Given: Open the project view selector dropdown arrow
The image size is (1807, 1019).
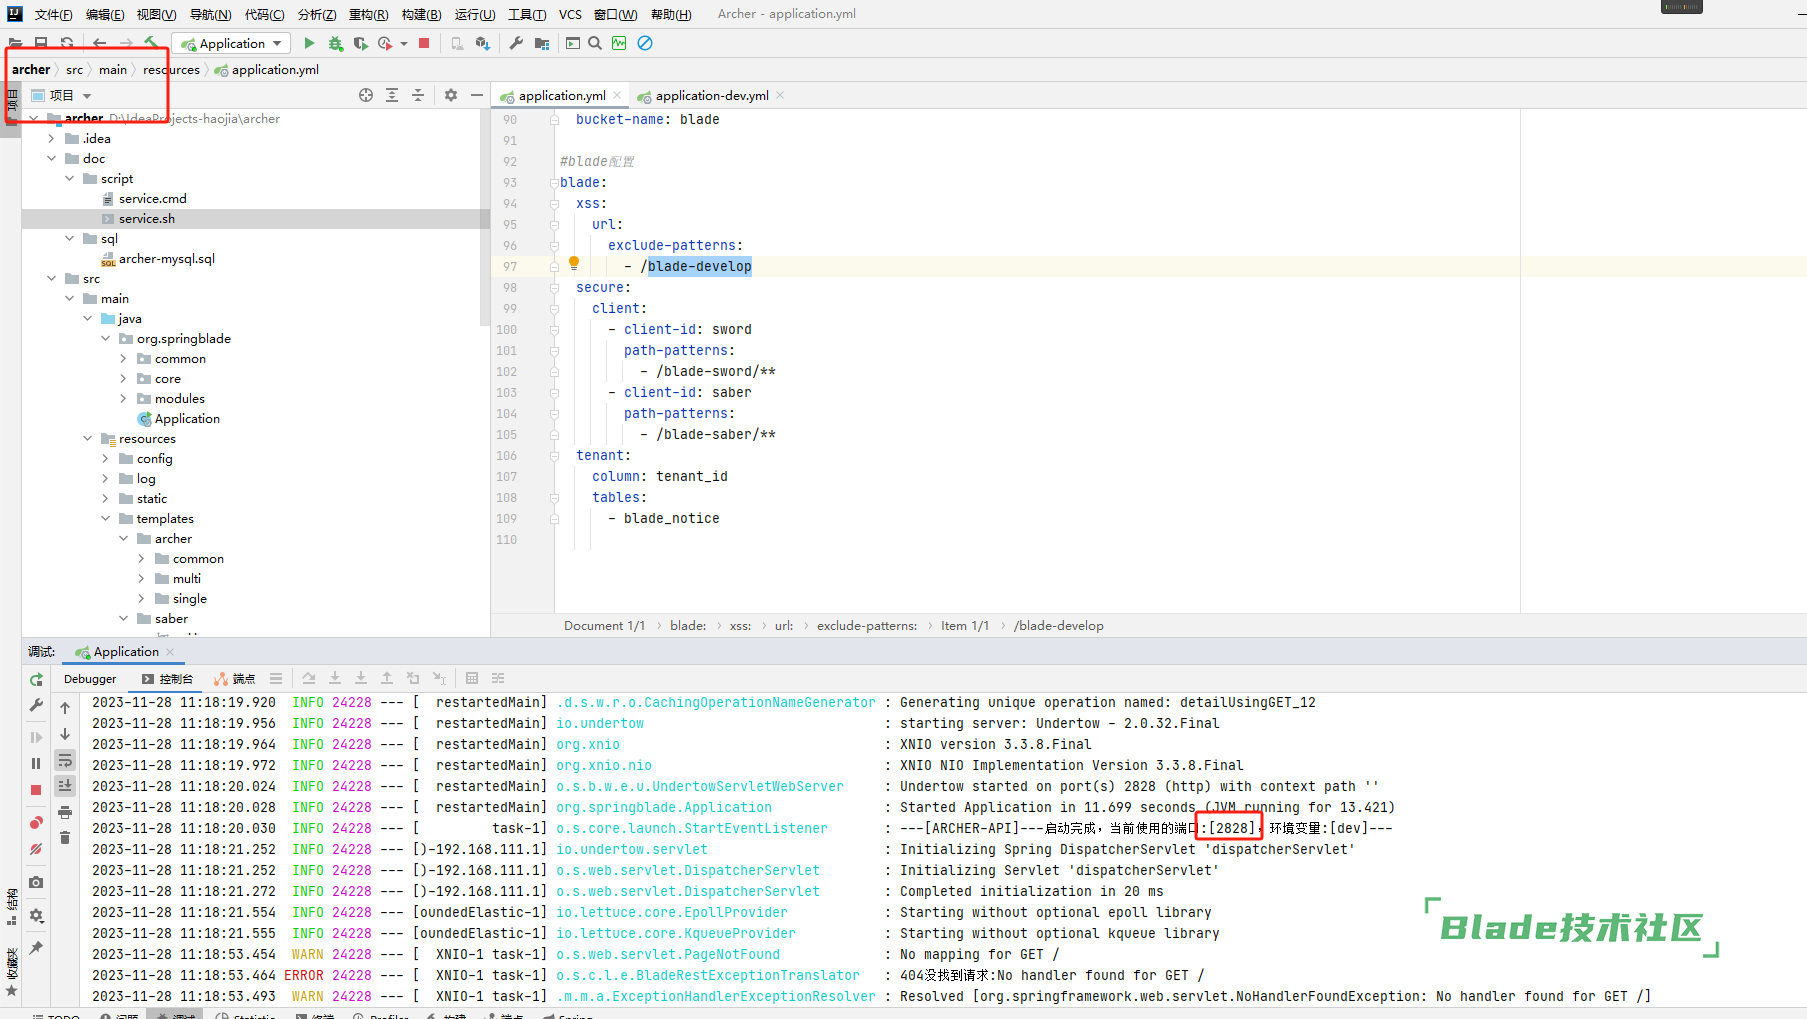Looking at the screenshot, I should (87, 96).
